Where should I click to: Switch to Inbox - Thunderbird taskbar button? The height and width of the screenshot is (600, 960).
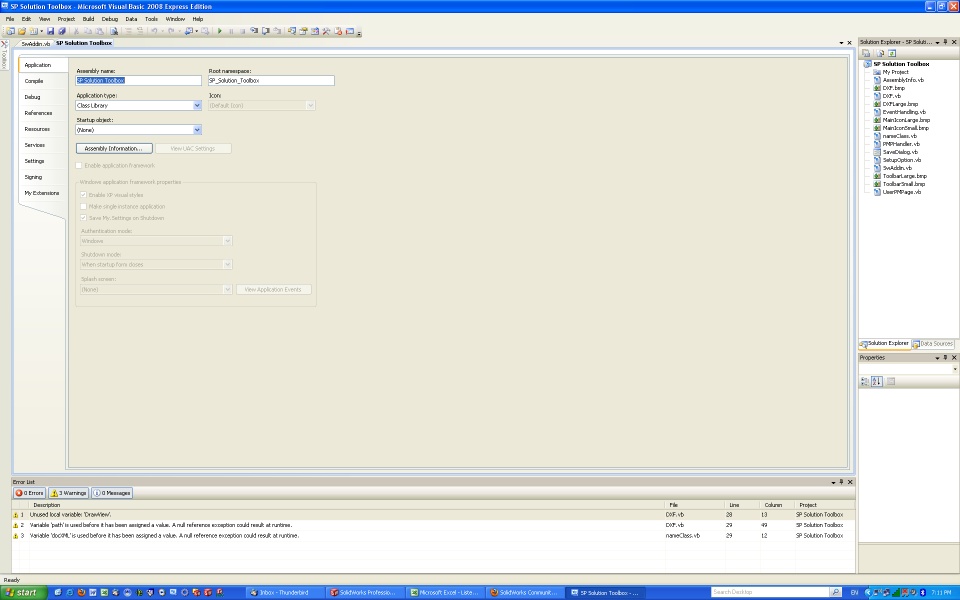pos(285,592)
